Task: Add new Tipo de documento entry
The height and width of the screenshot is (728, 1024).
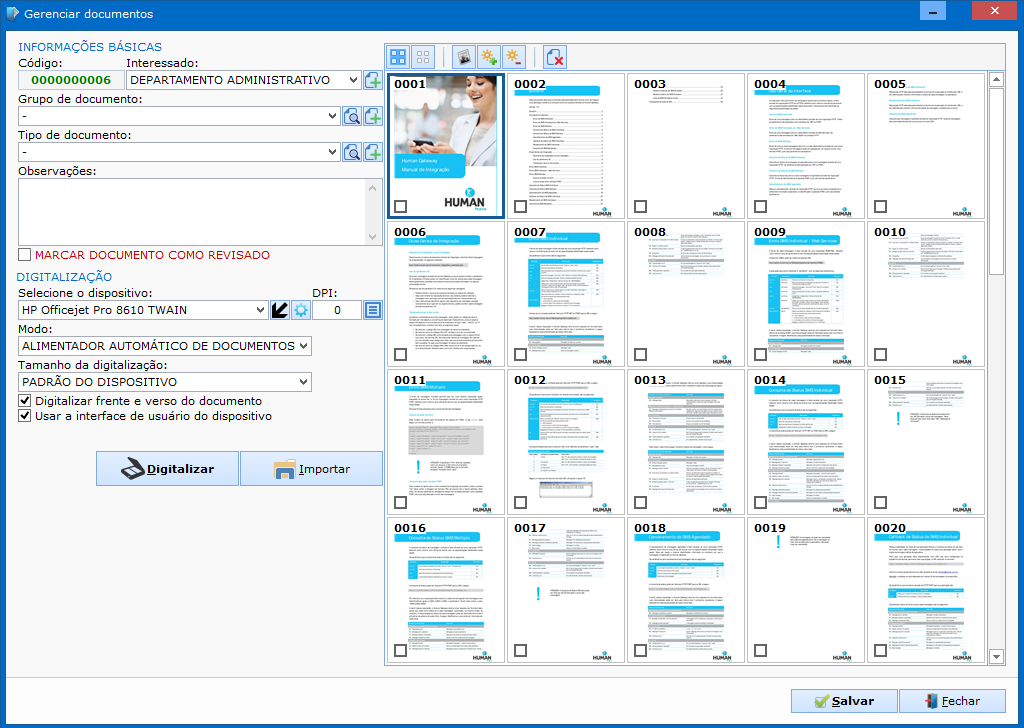Action: [x=373, y=152]
